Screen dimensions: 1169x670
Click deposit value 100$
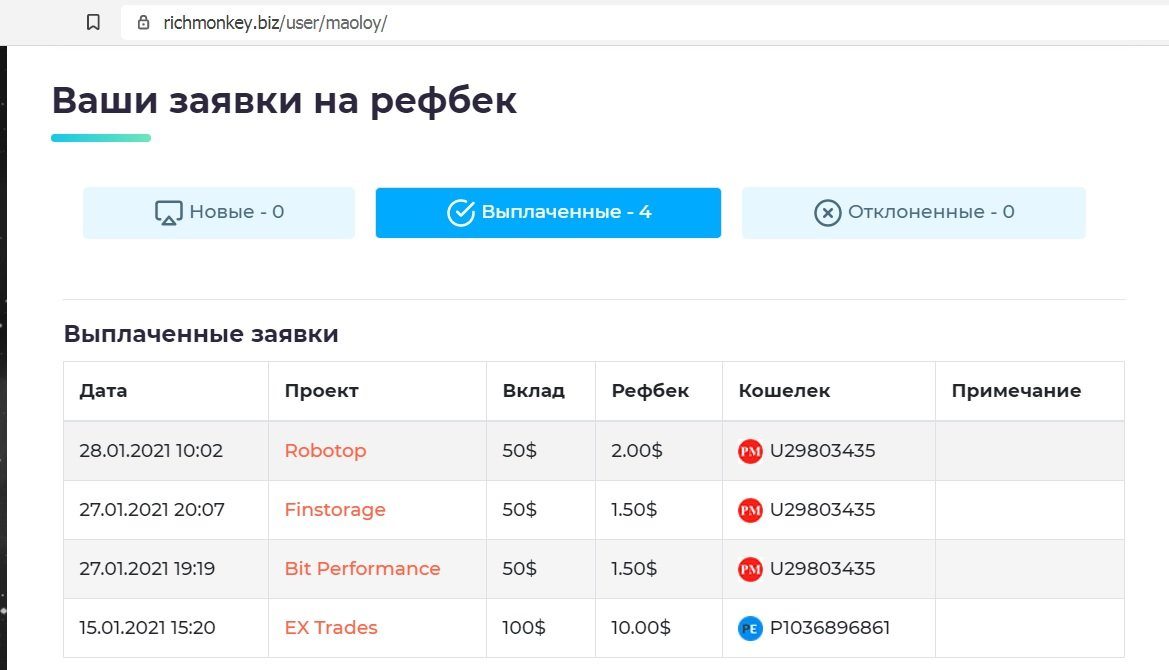point(524,628)
